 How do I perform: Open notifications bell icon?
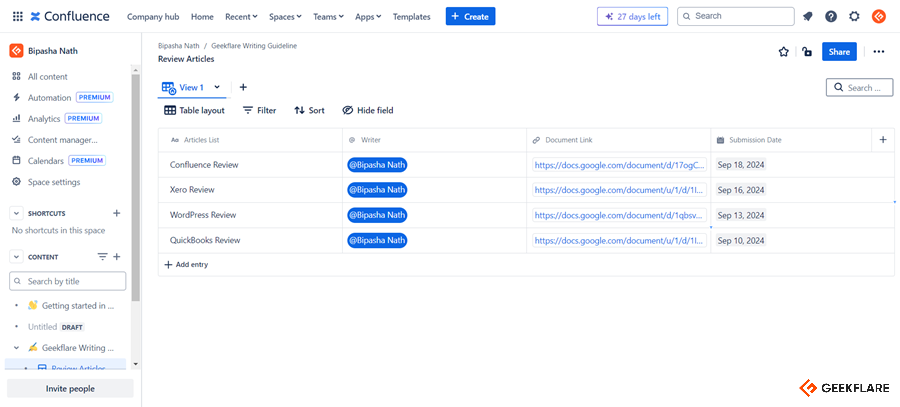[808, 17]
